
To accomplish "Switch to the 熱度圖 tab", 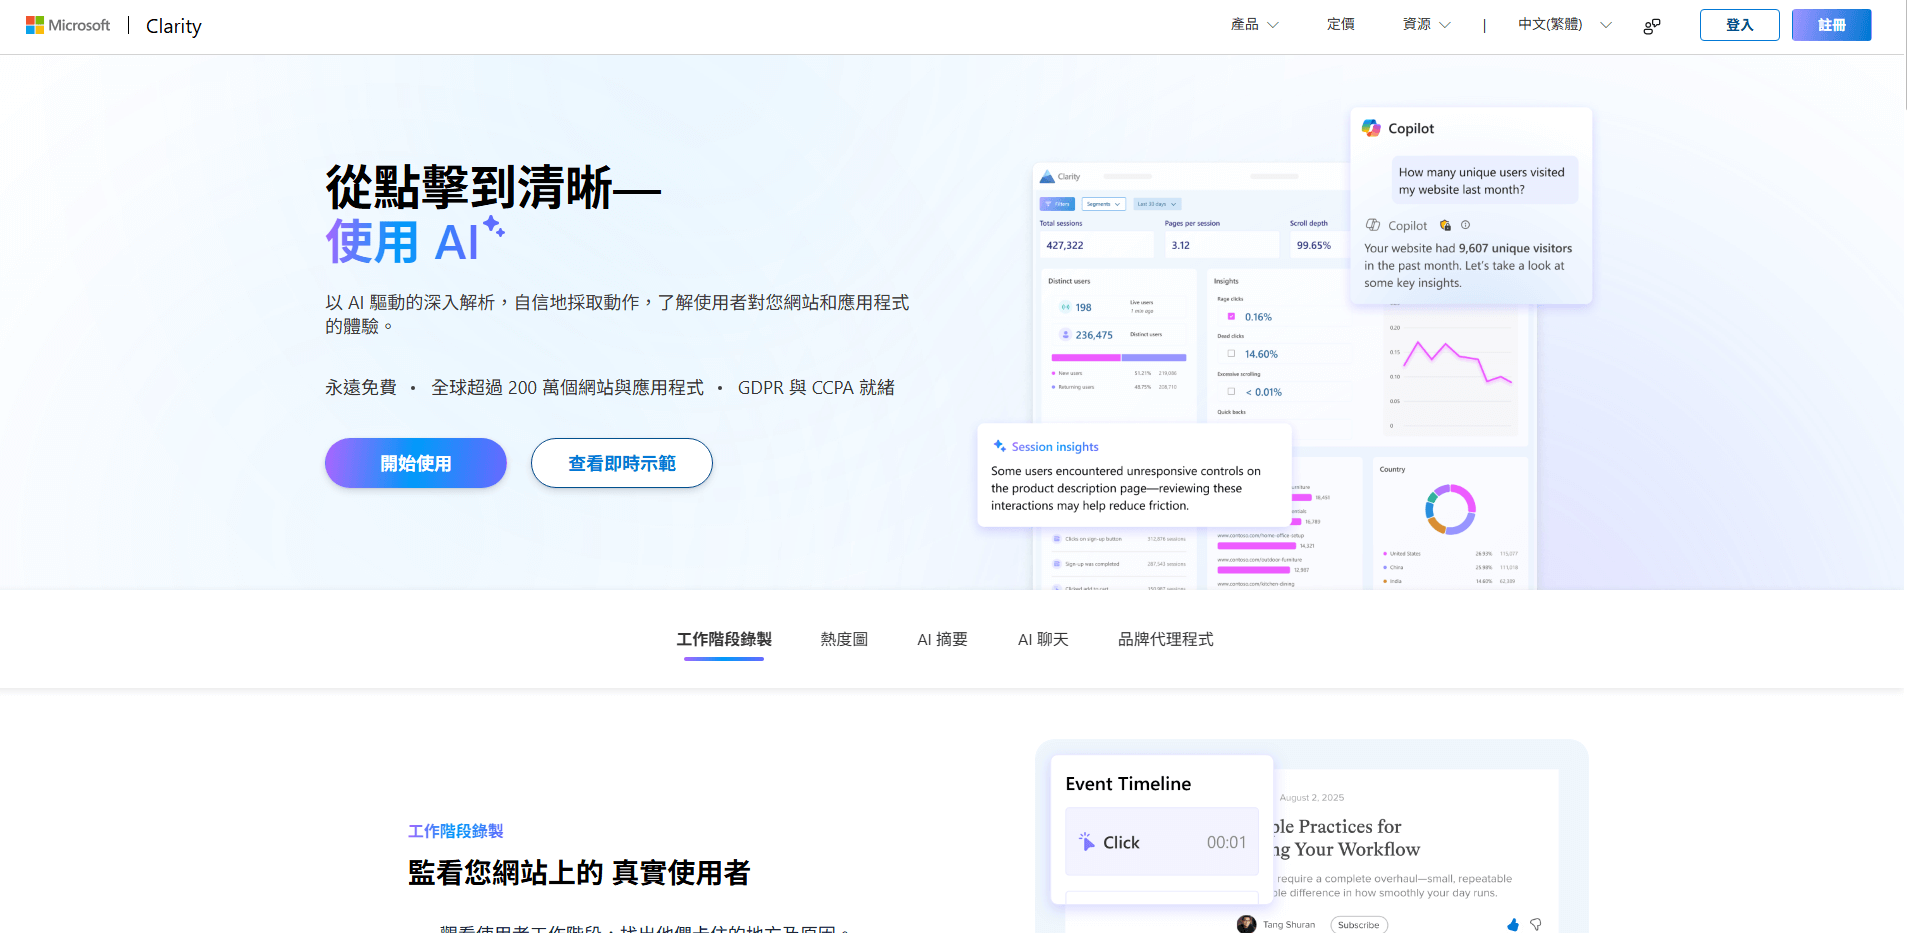I will point(844,639).
